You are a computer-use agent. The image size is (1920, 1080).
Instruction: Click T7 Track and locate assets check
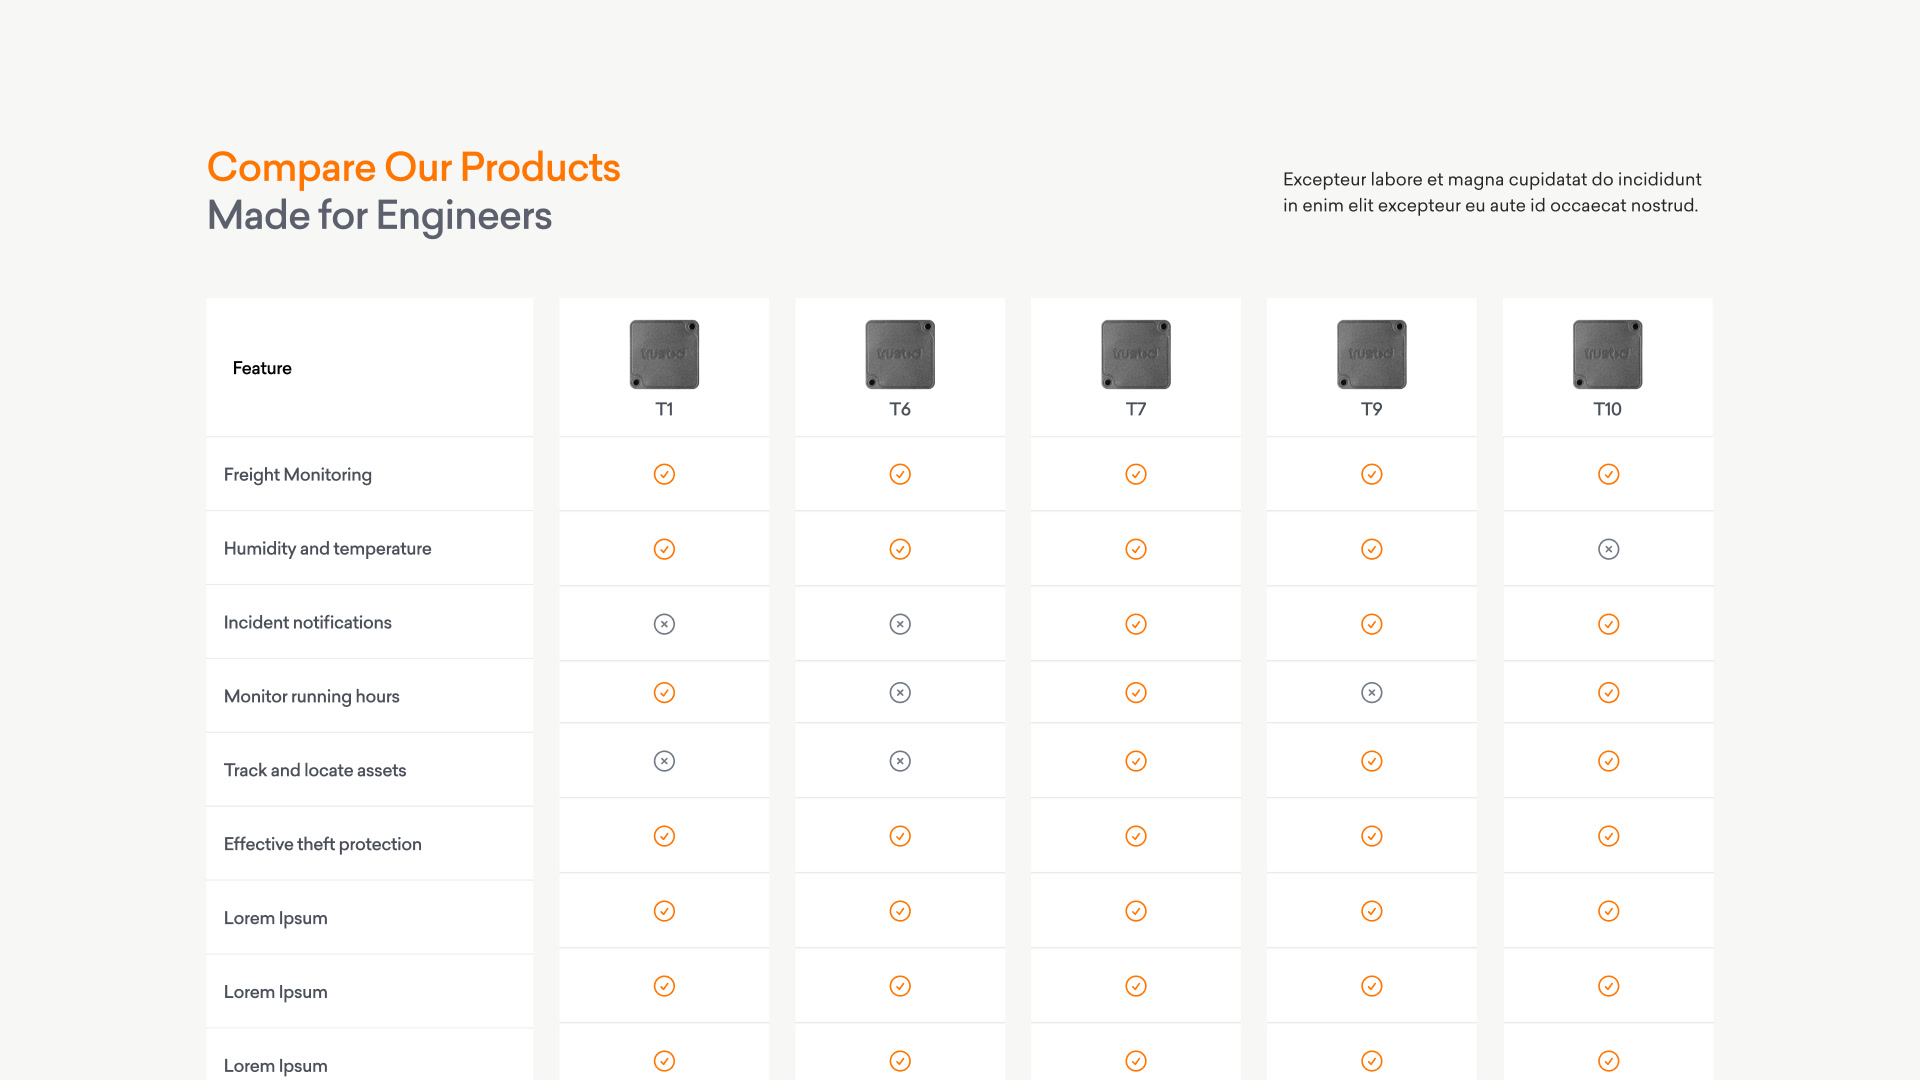pos(1136,761)
